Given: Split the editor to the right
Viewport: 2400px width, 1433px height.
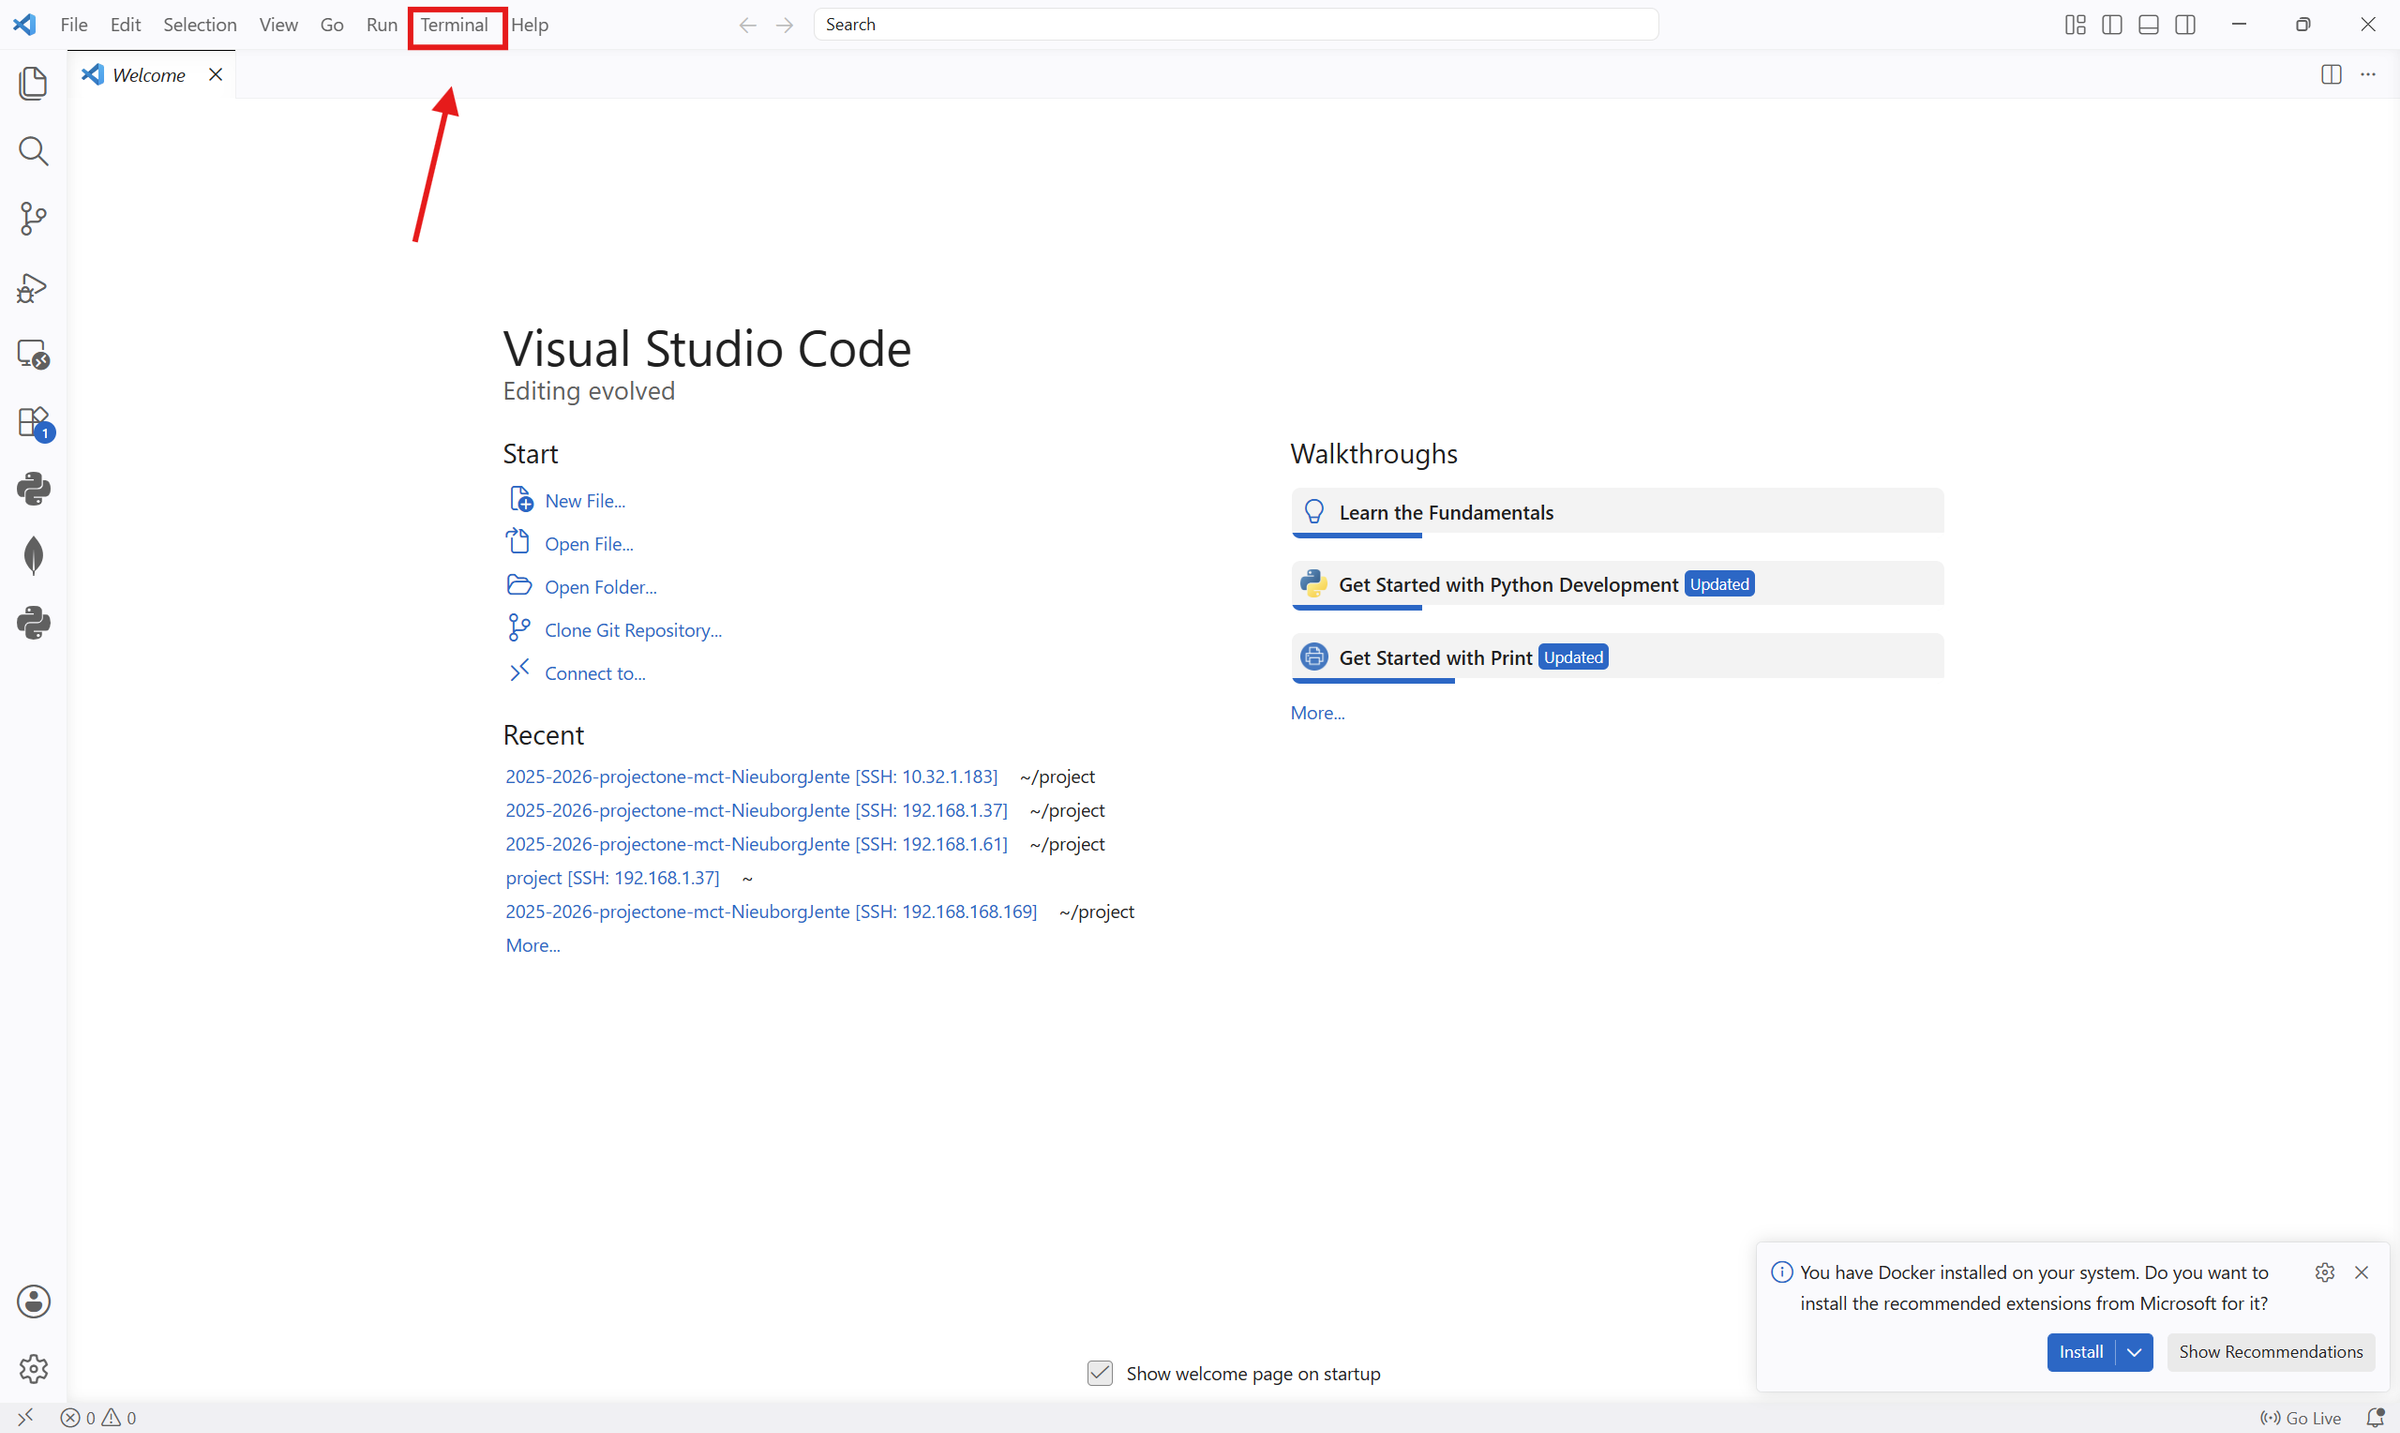Looking at the screenshot, I should coord(2331,75).
